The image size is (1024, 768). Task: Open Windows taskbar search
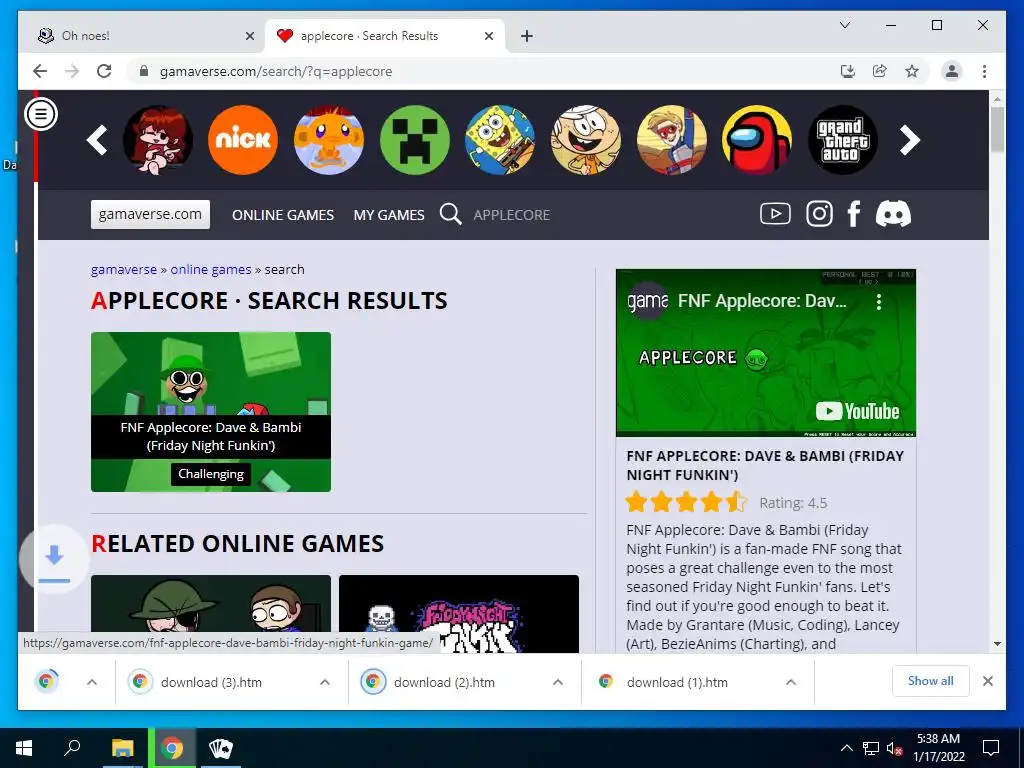(72, 748)
